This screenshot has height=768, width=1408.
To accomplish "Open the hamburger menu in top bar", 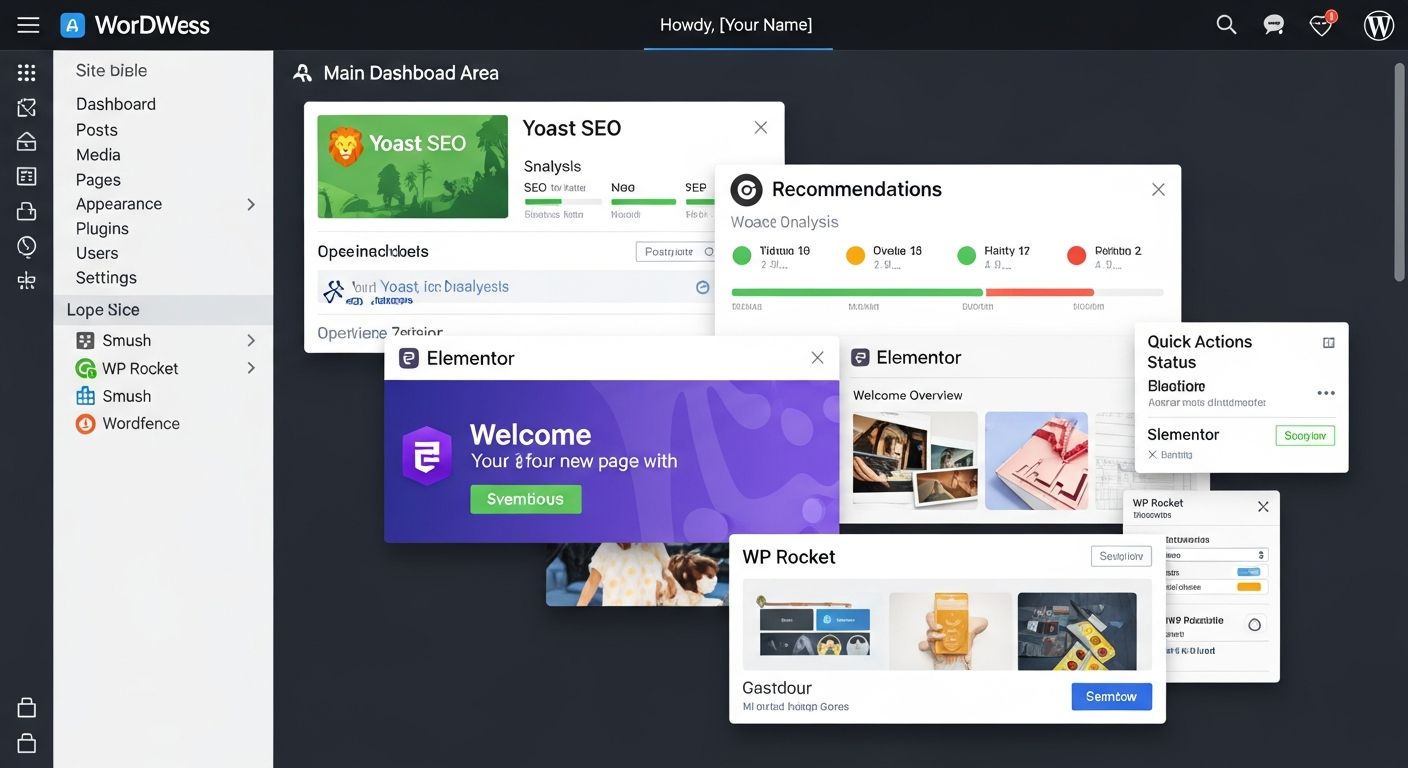I will click(x=28, y=25).
